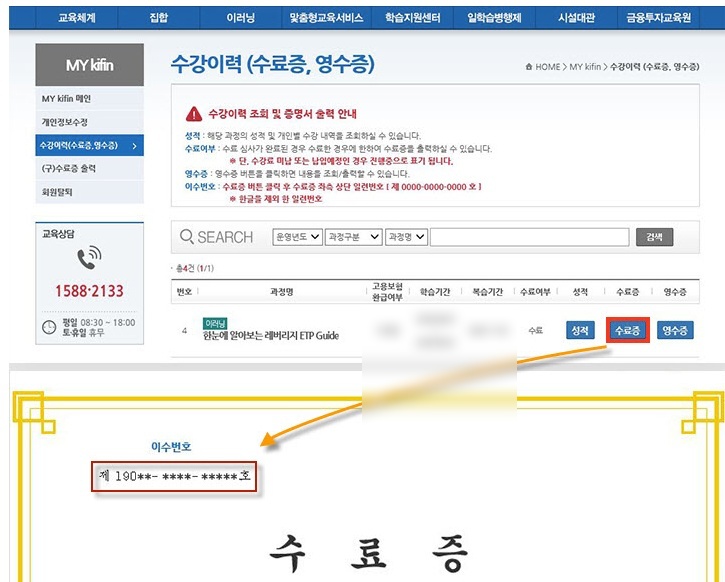Click the red warning triangle icon
This screenshot has width=725, height=582.
pyautogui.click(x=194, y=114)
